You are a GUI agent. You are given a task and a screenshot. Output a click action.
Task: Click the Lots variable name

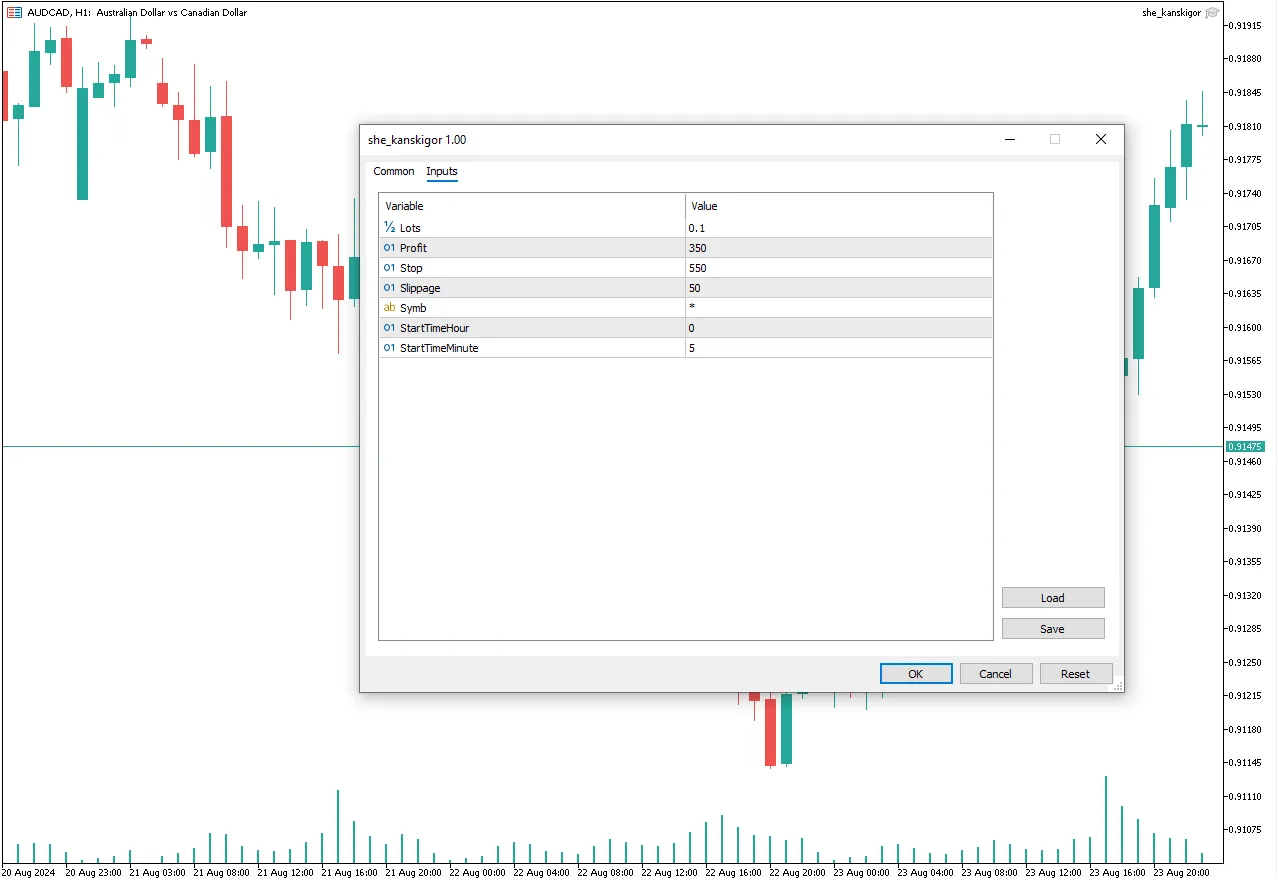[410, 228]
